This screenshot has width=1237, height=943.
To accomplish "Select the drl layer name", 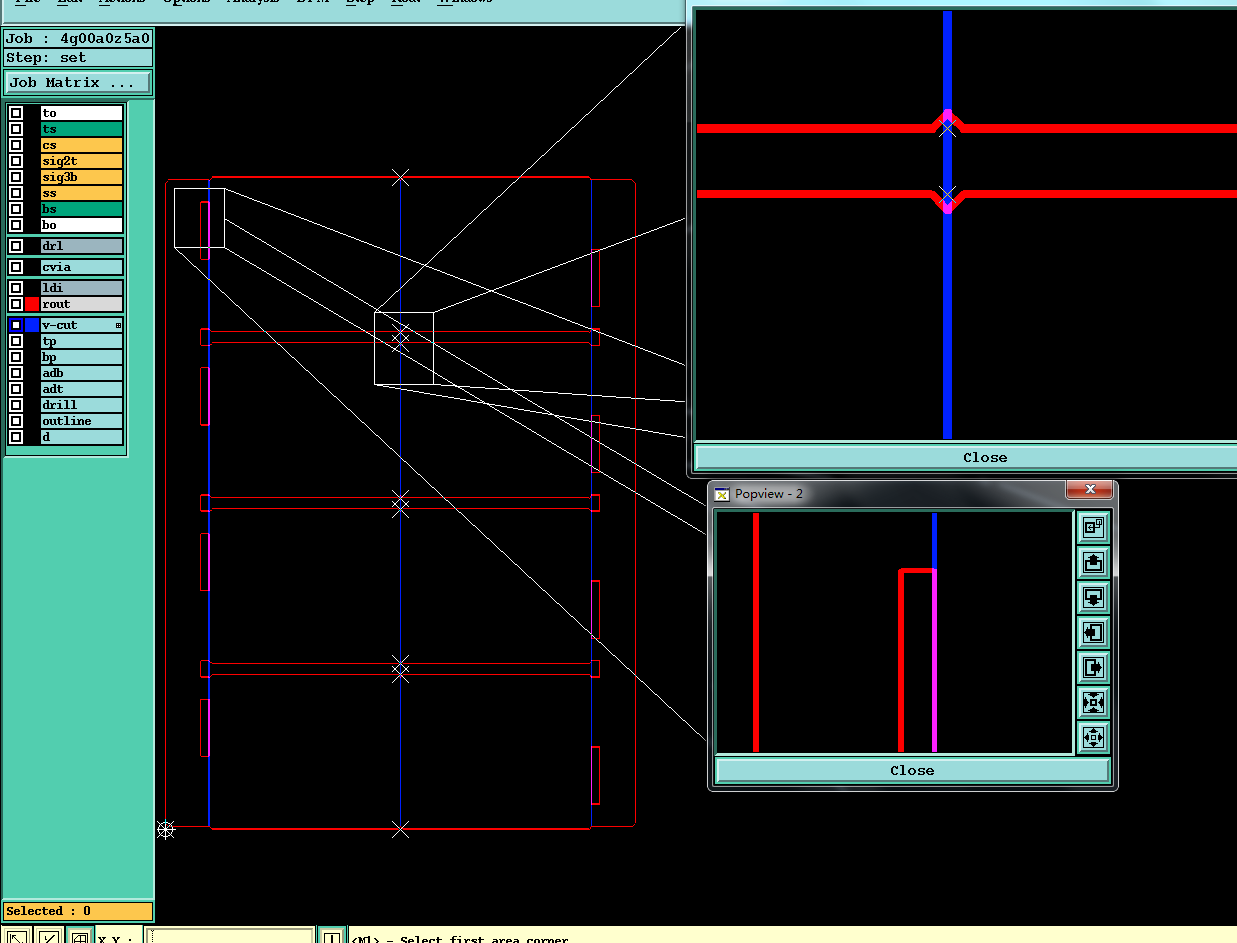I will coord(82,246).
